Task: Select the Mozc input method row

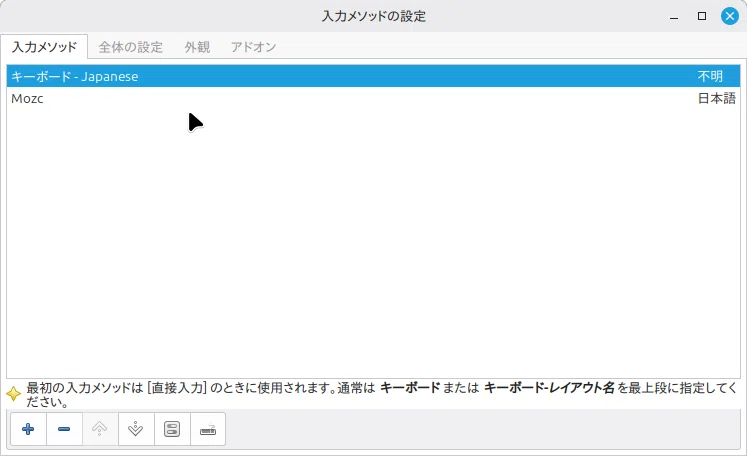Action: (373, 99)
